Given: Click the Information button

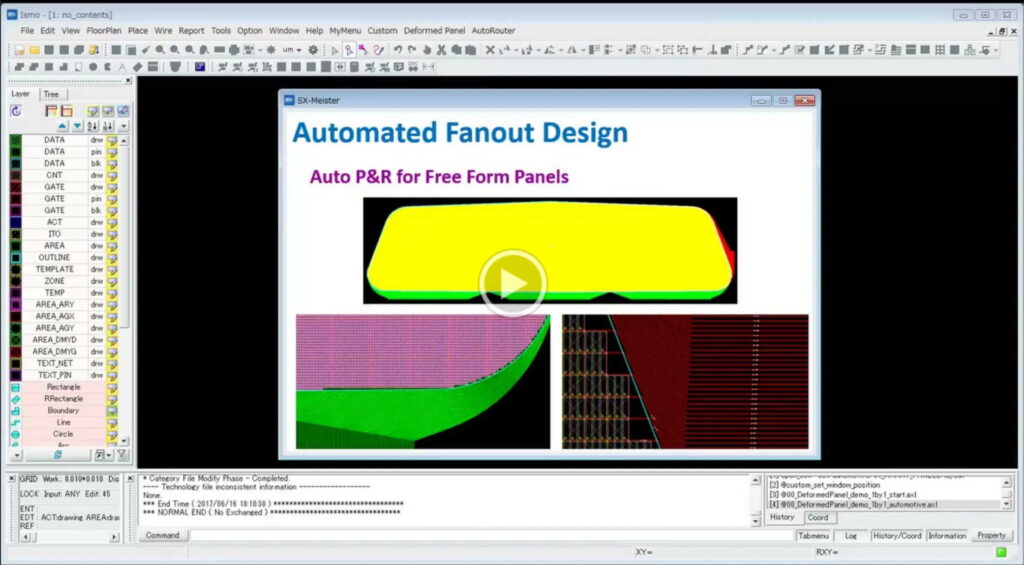Looking at the screenshot, I should 947,536.
